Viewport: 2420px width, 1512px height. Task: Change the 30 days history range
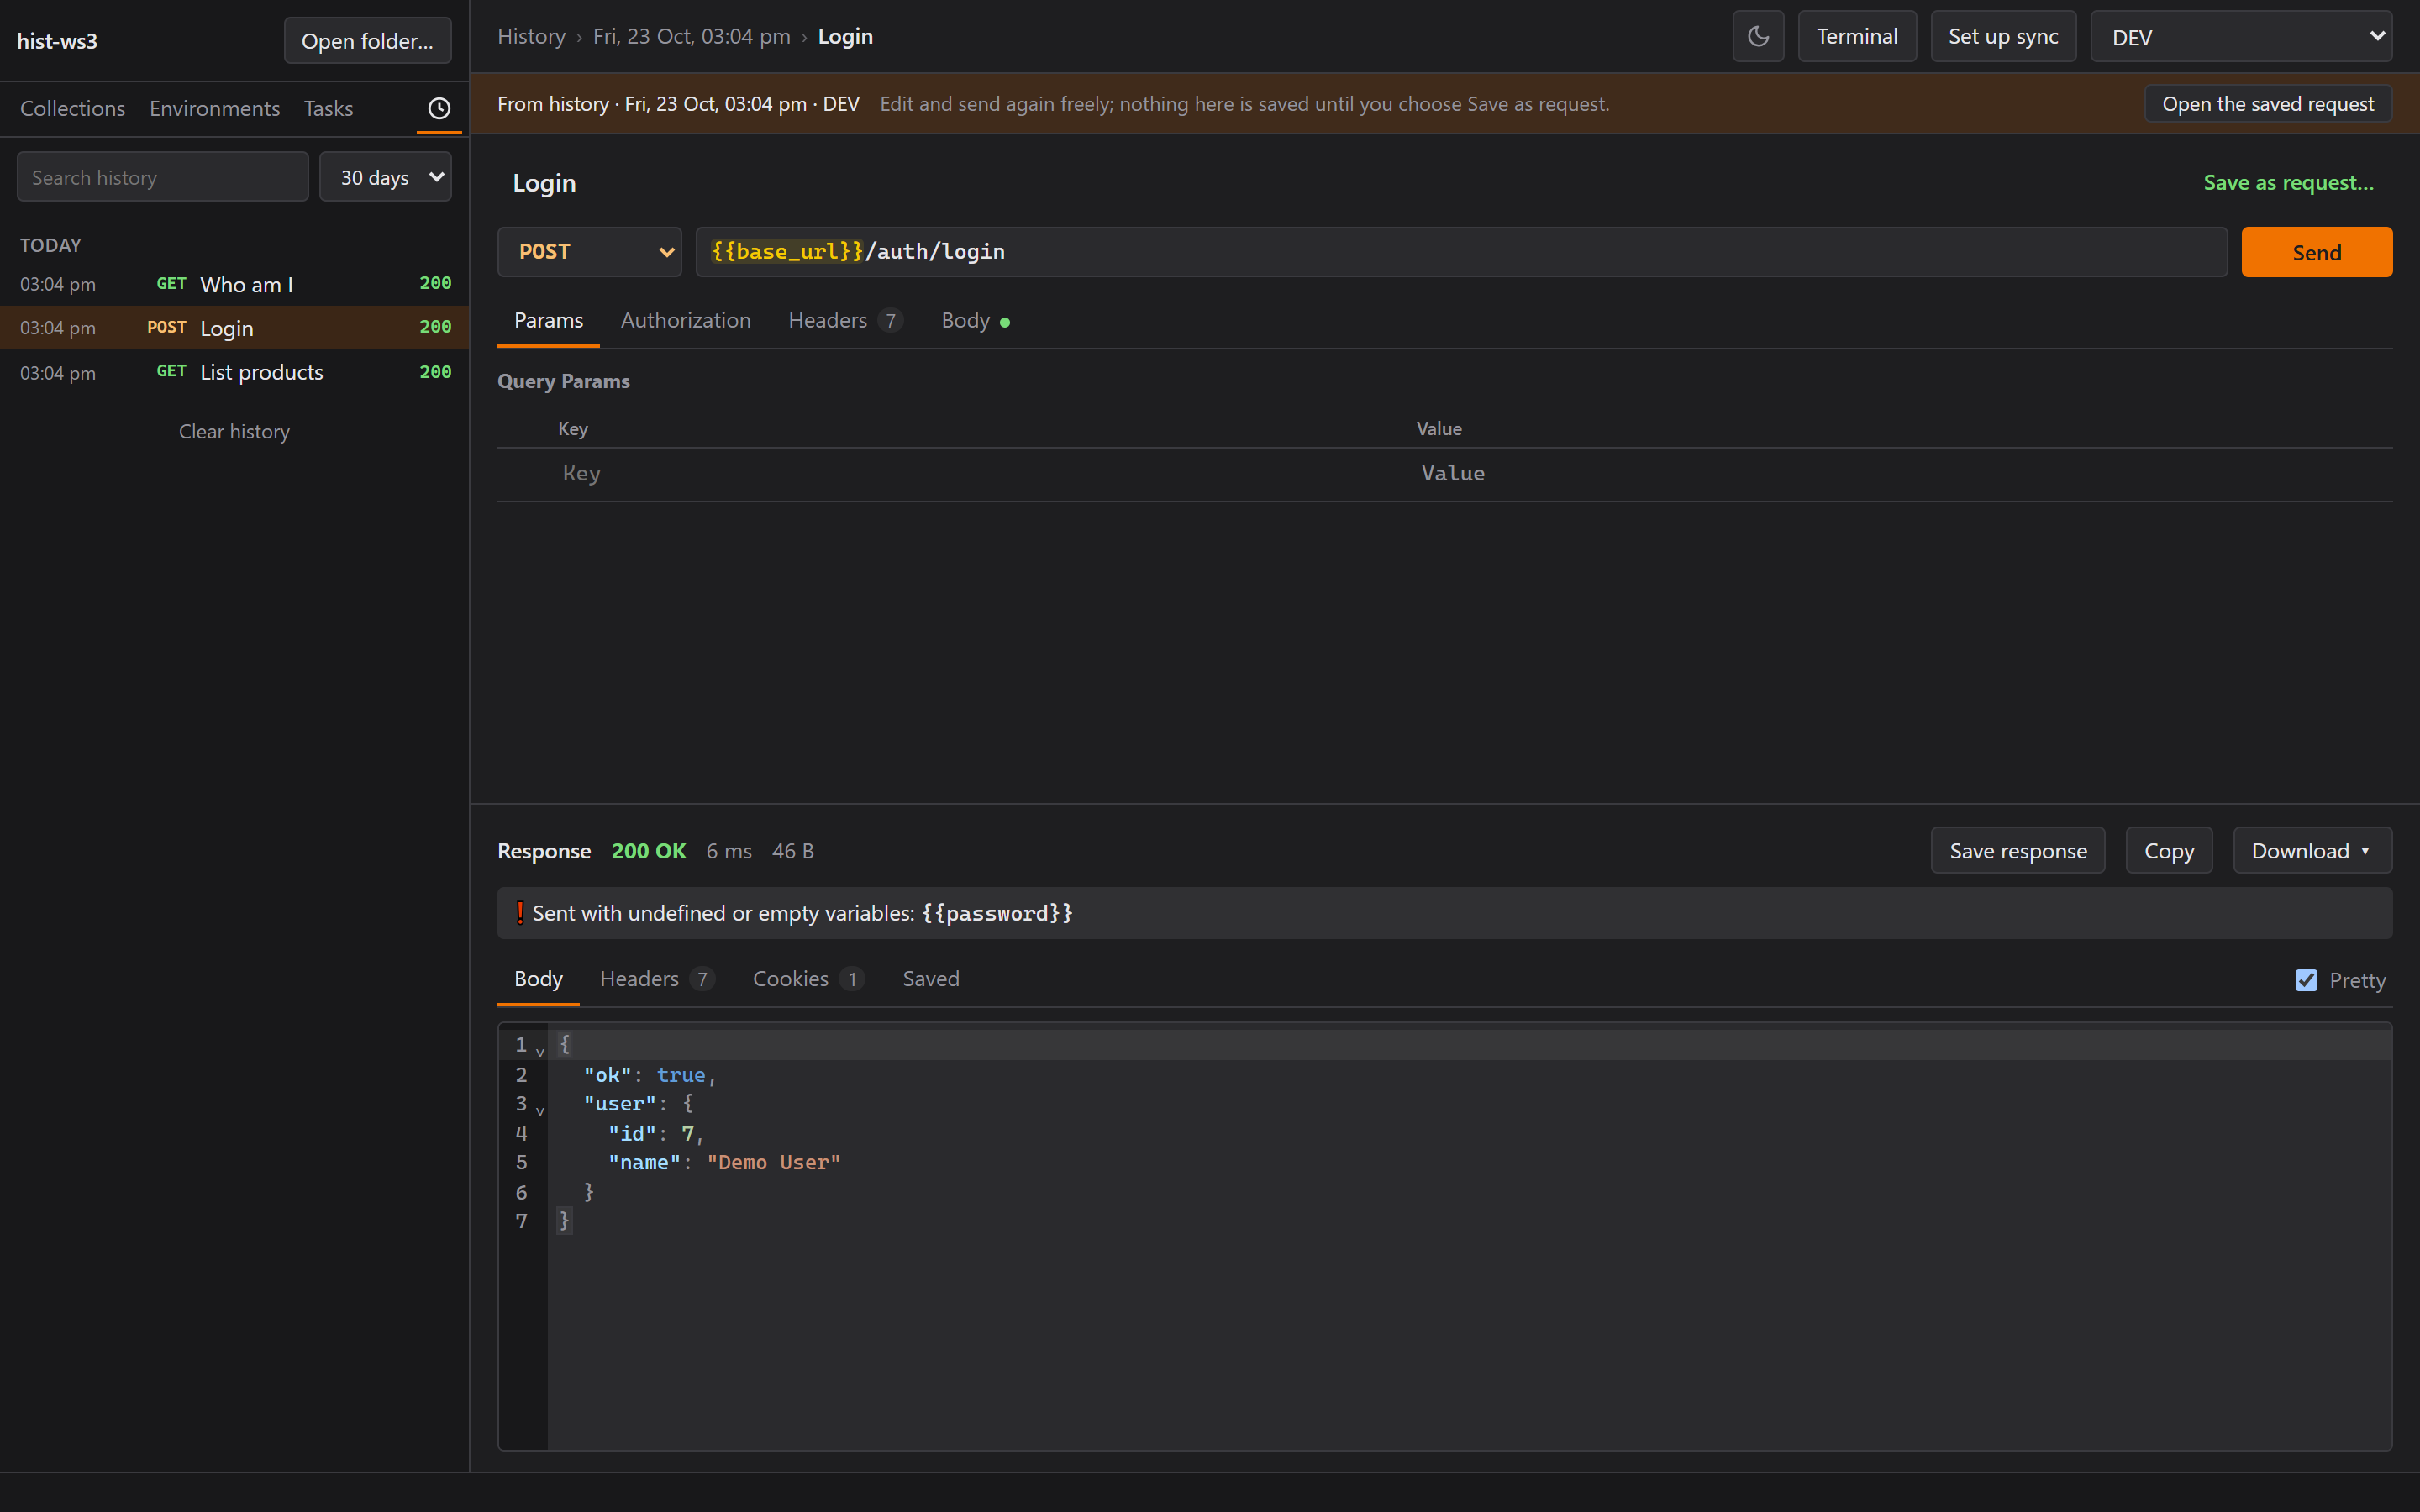click(x=385, y=177)
